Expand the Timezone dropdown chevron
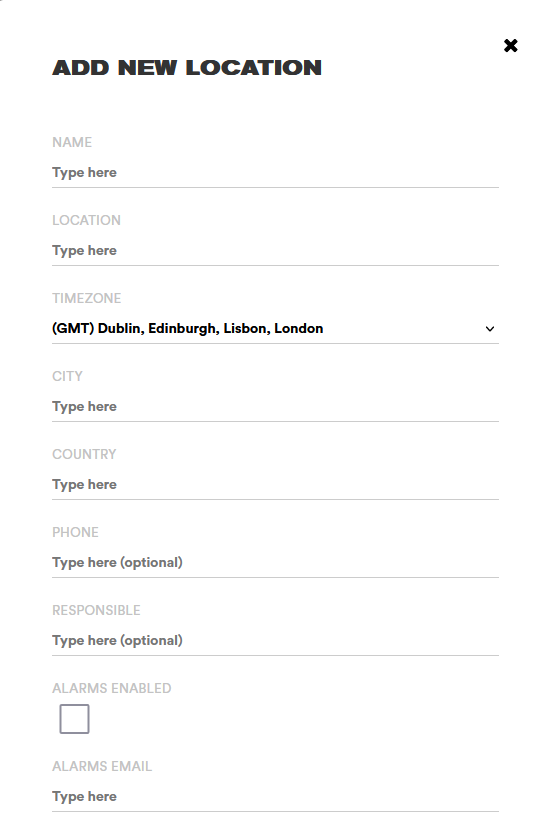The height and width of the screenshot is (827, 534). click(x=490, y=329)
